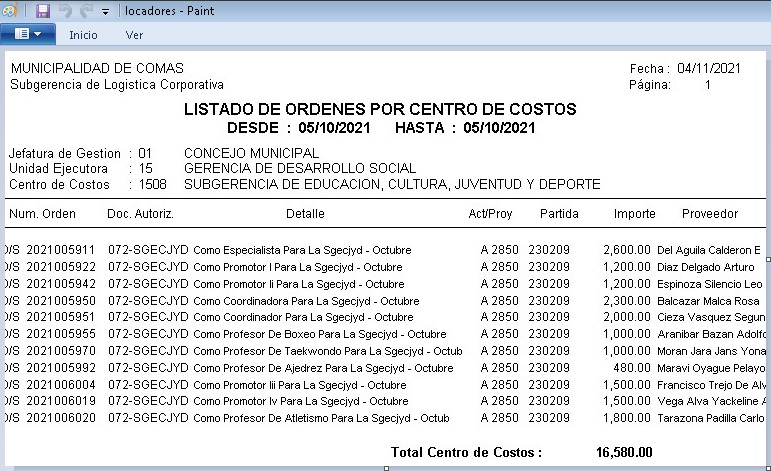Click order number 2021005951

[x=60, y=317]
